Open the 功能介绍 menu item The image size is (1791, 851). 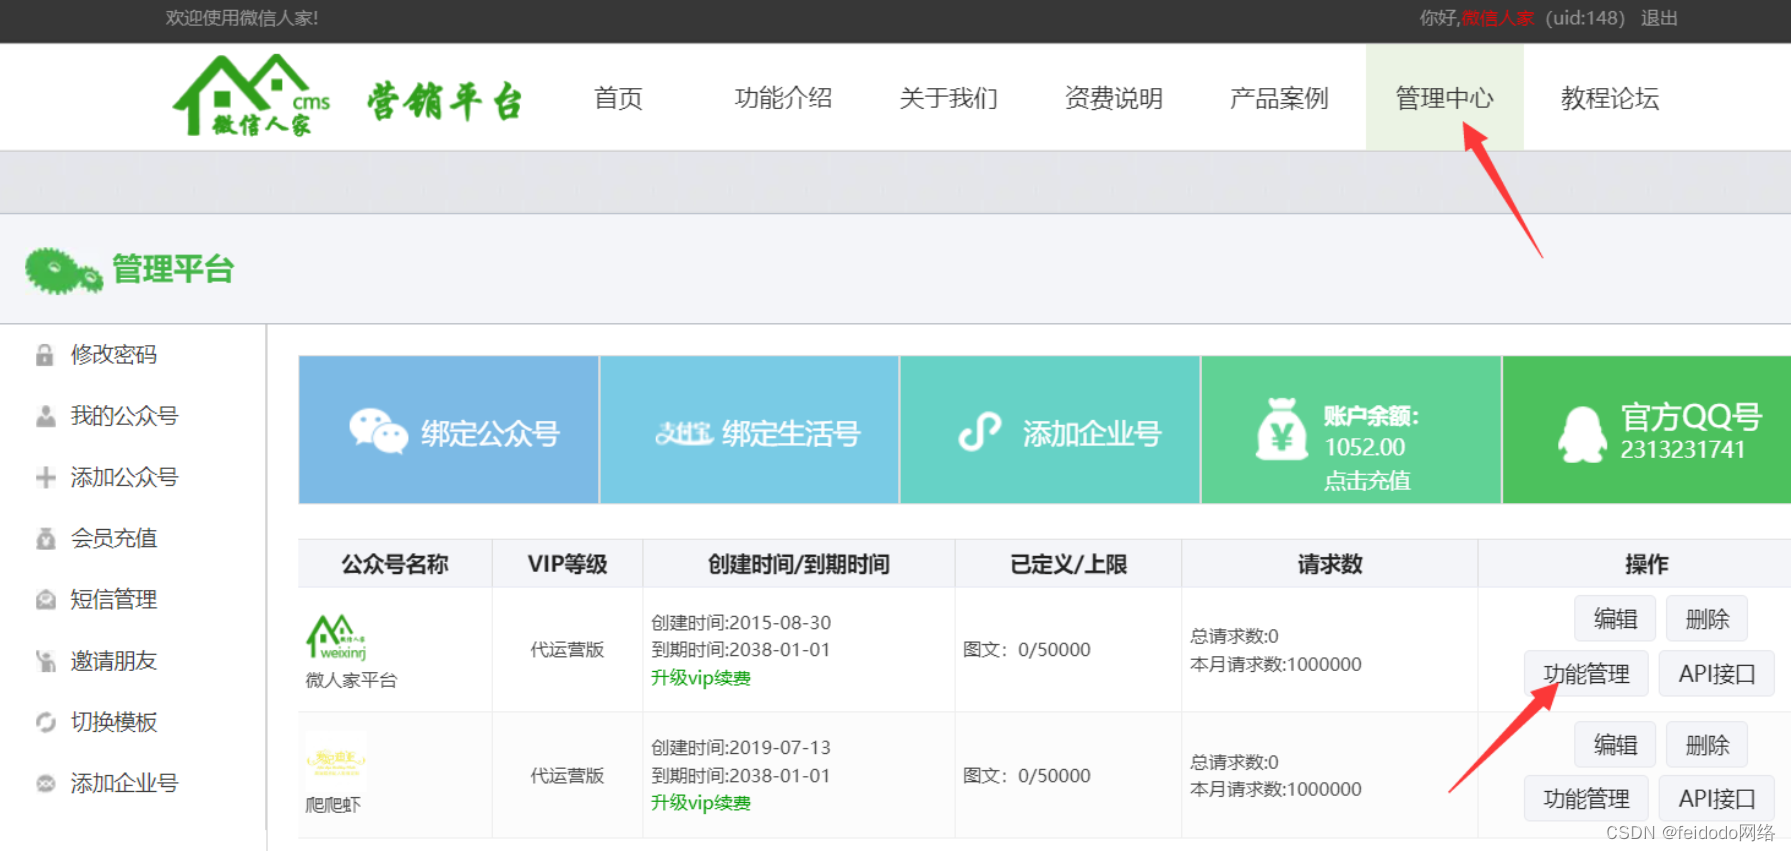click(783, 98)
